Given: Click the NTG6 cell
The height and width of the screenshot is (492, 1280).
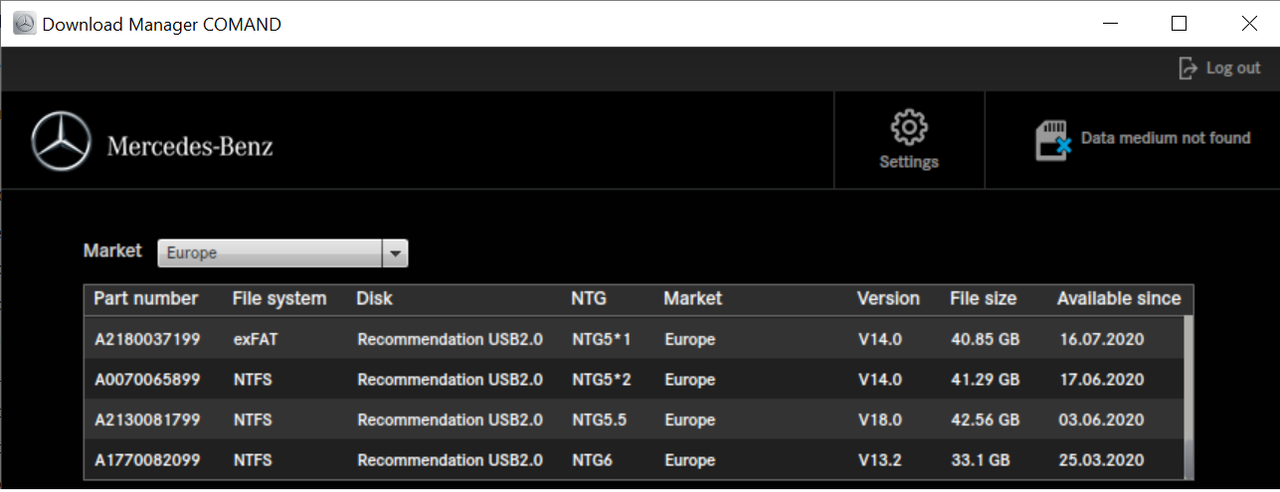Looking at the screenshot, I should [593, 460].
